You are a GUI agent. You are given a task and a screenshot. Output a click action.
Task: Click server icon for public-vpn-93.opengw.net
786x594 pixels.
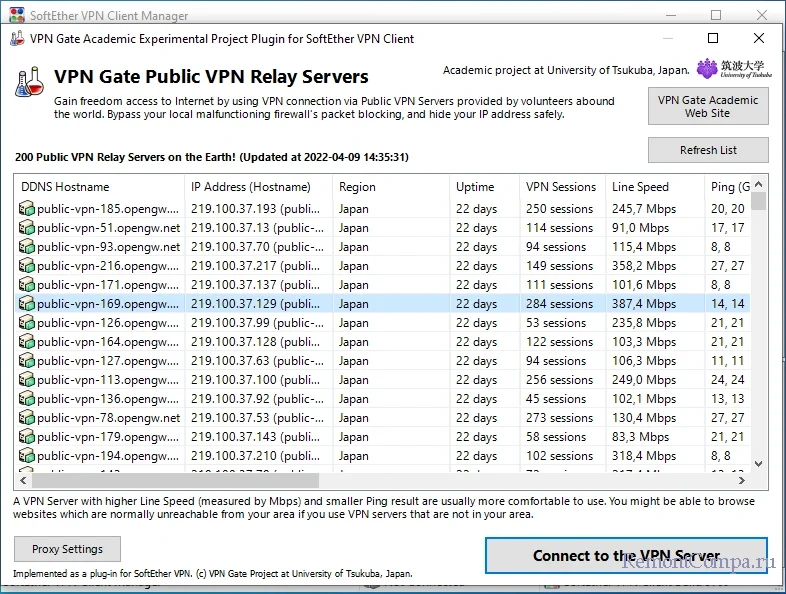[27, 247]
